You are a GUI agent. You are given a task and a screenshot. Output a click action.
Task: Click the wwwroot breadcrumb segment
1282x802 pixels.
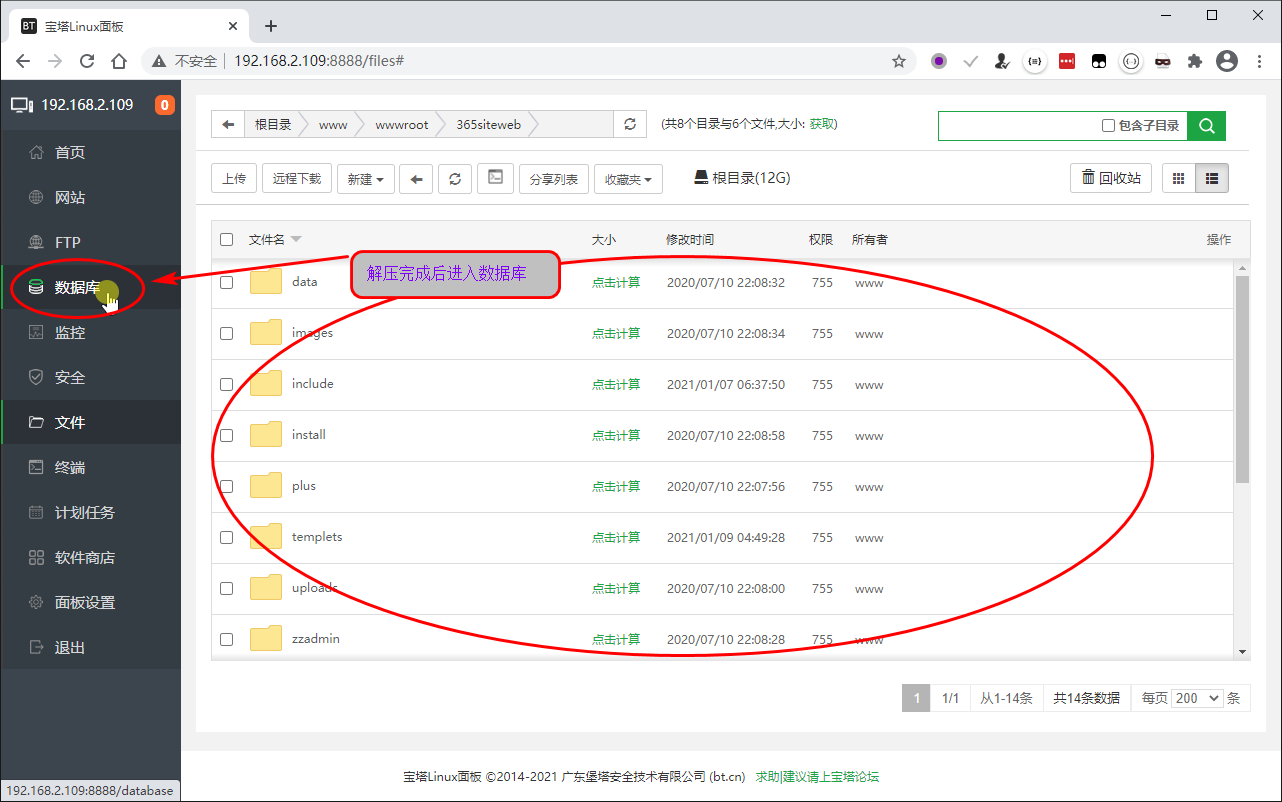click(402, 125)
